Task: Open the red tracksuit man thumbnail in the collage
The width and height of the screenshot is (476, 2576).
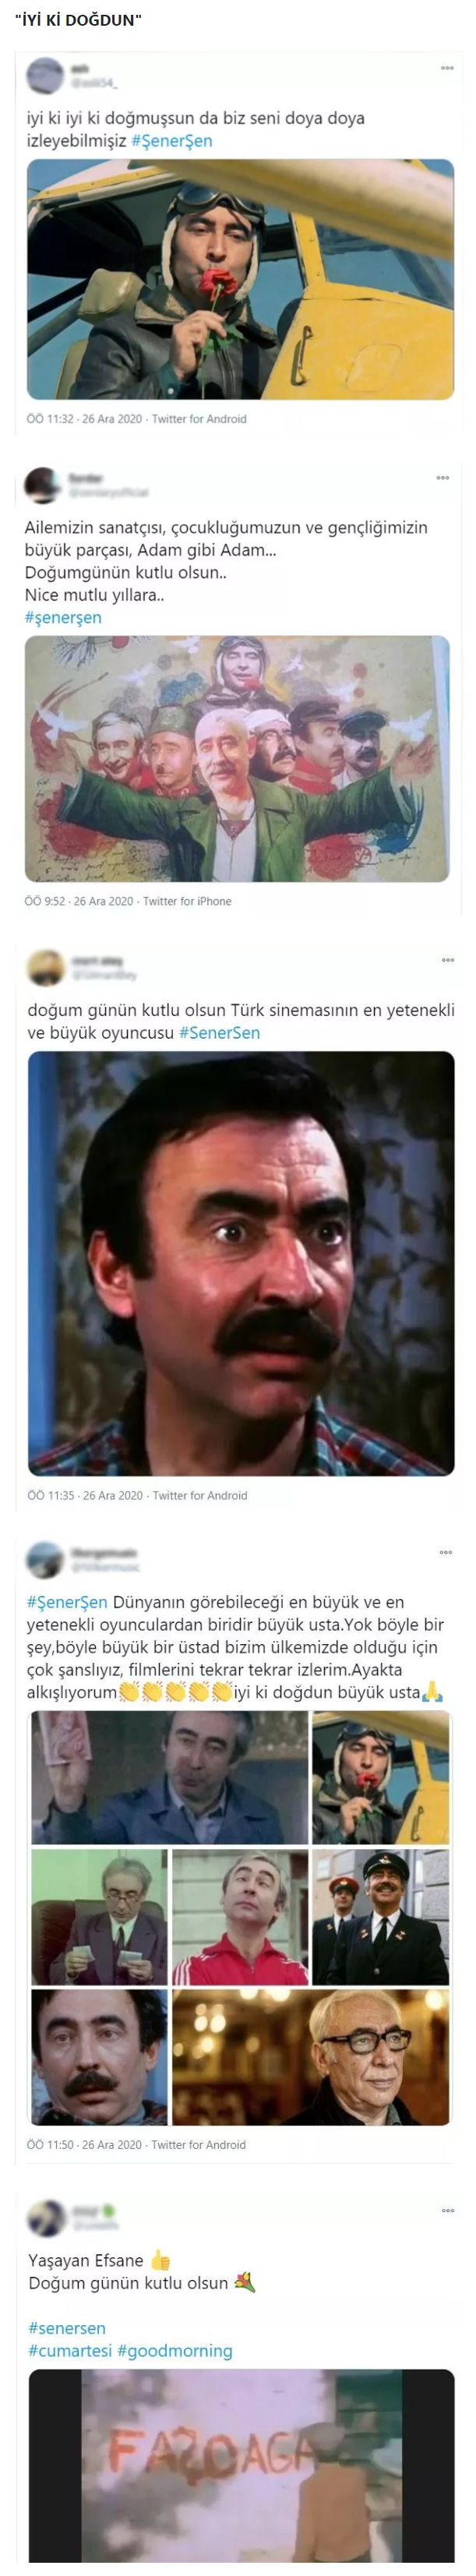Action: 240,1917
